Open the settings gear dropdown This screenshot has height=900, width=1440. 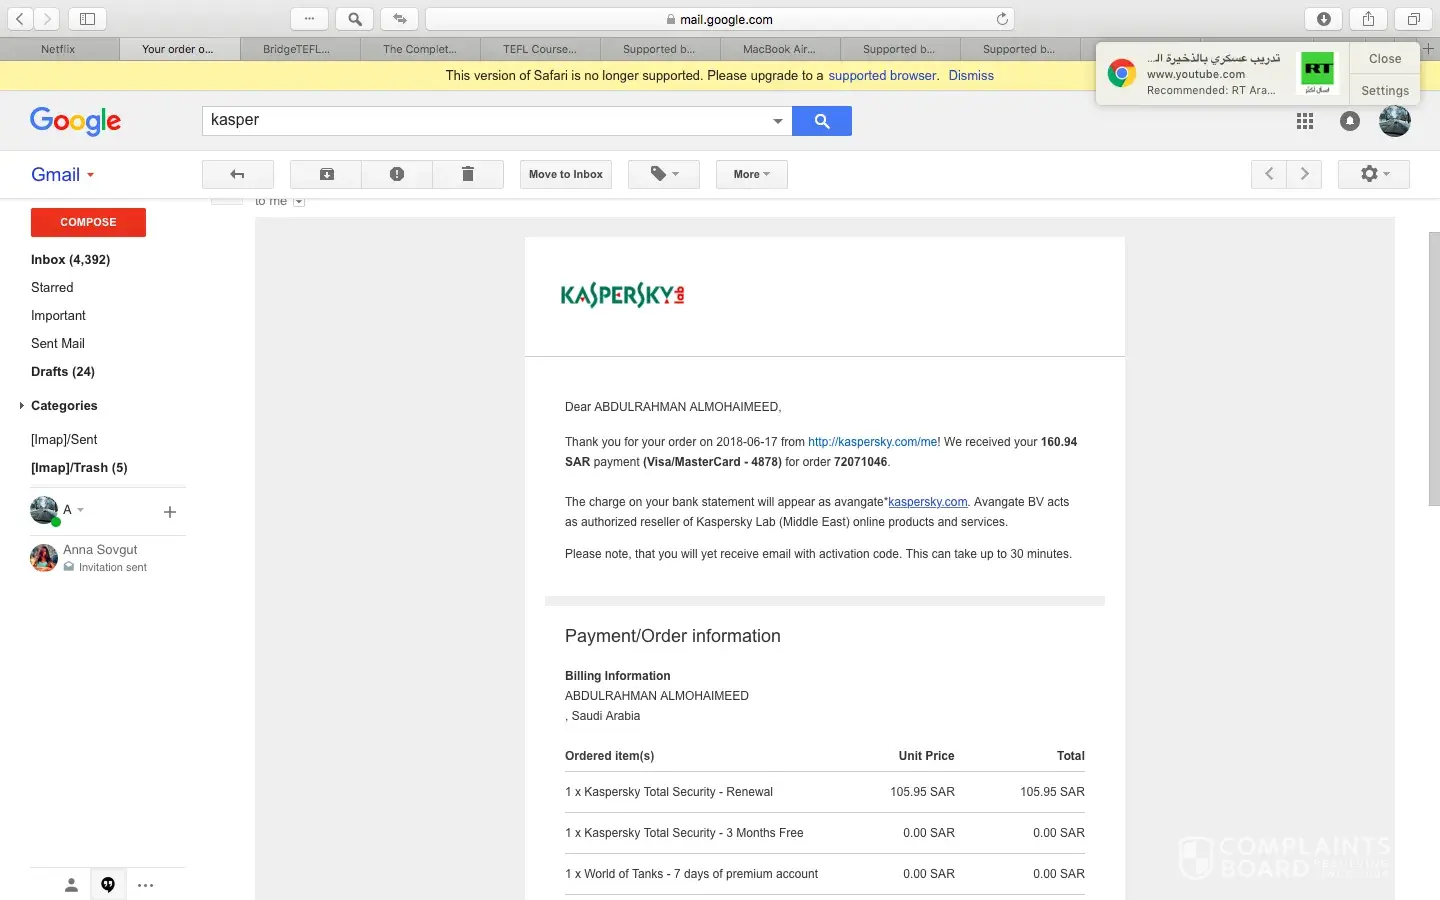[x=1374, y=174]
